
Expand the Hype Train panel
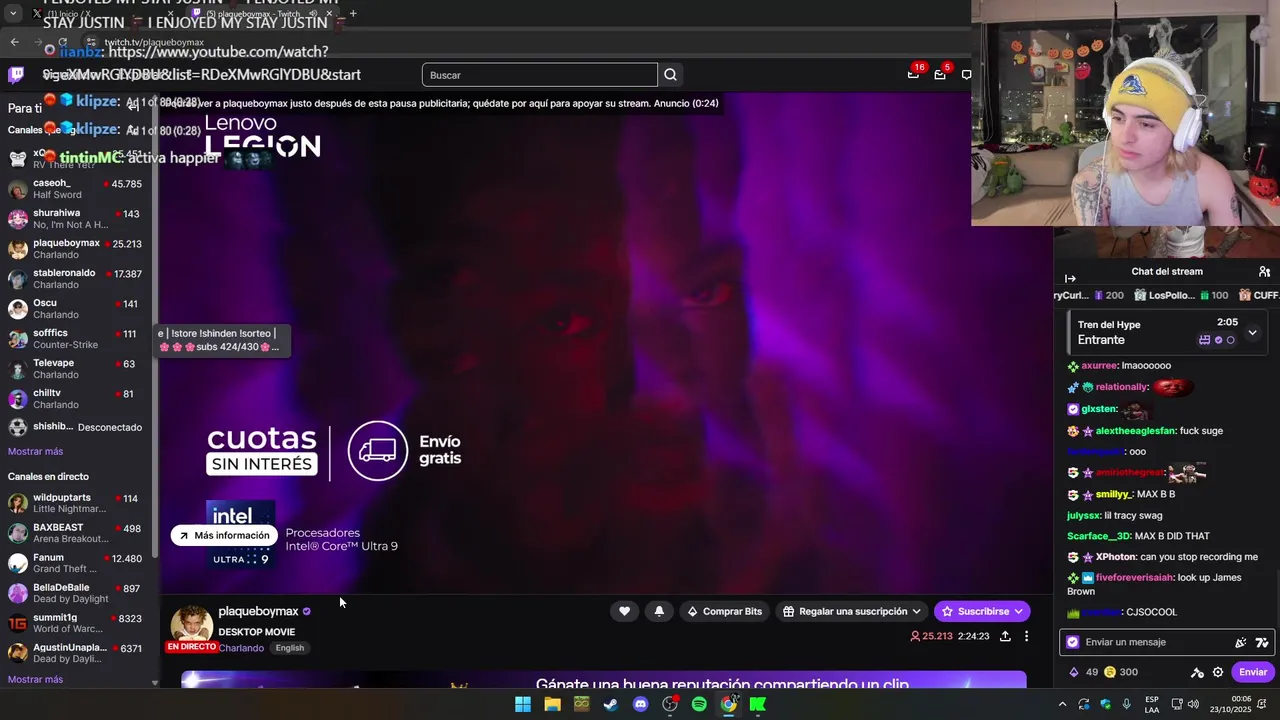[x=1252, y=332]
